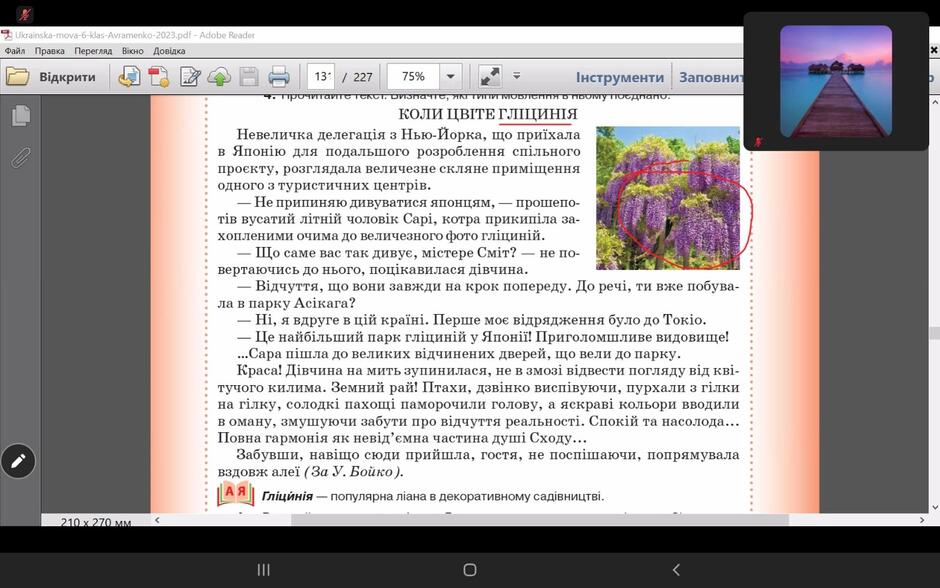Toggle the pencil annotation button
The image size is (940, 588).
coord(18,461)
